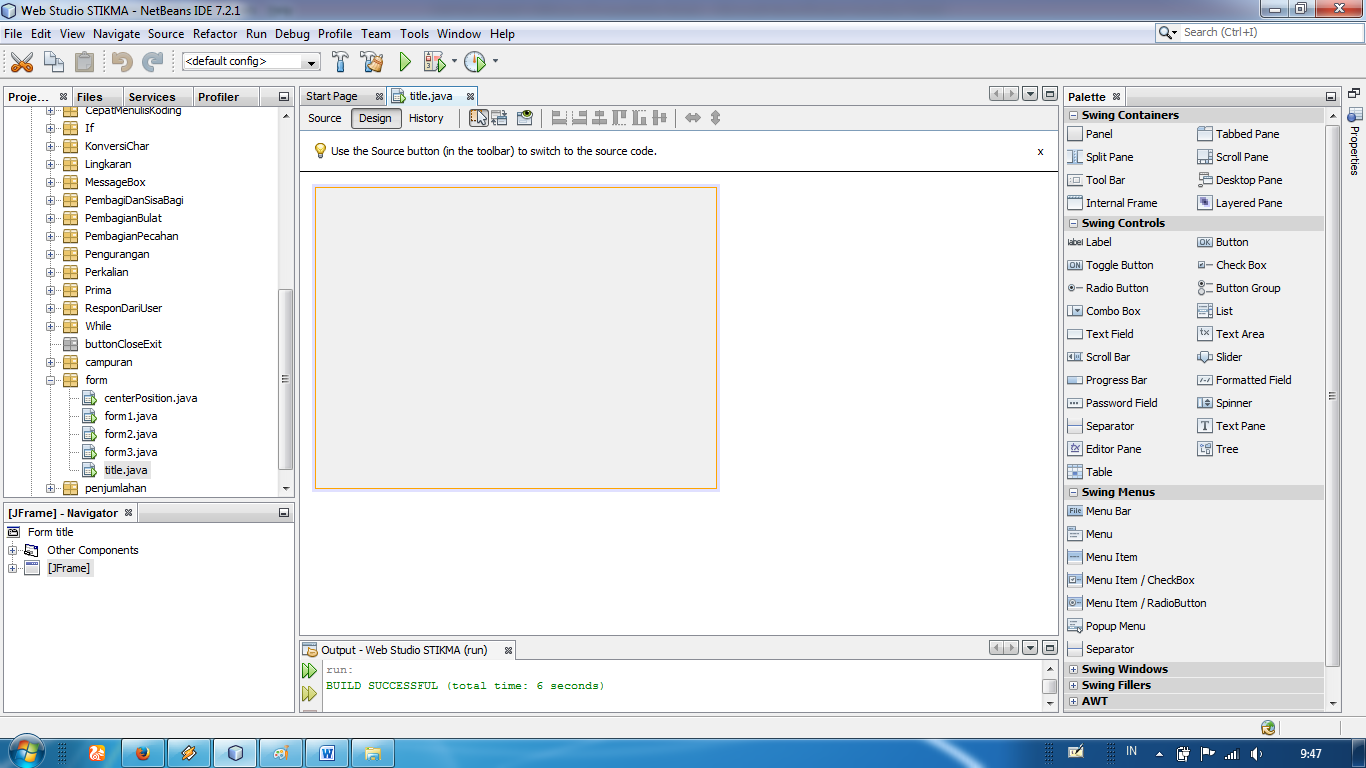Activate Connection Mode in the form designer
Image resolution: width=1366 pixels, height=768 pixels.
pyautogui.click(x=499, y=117)
